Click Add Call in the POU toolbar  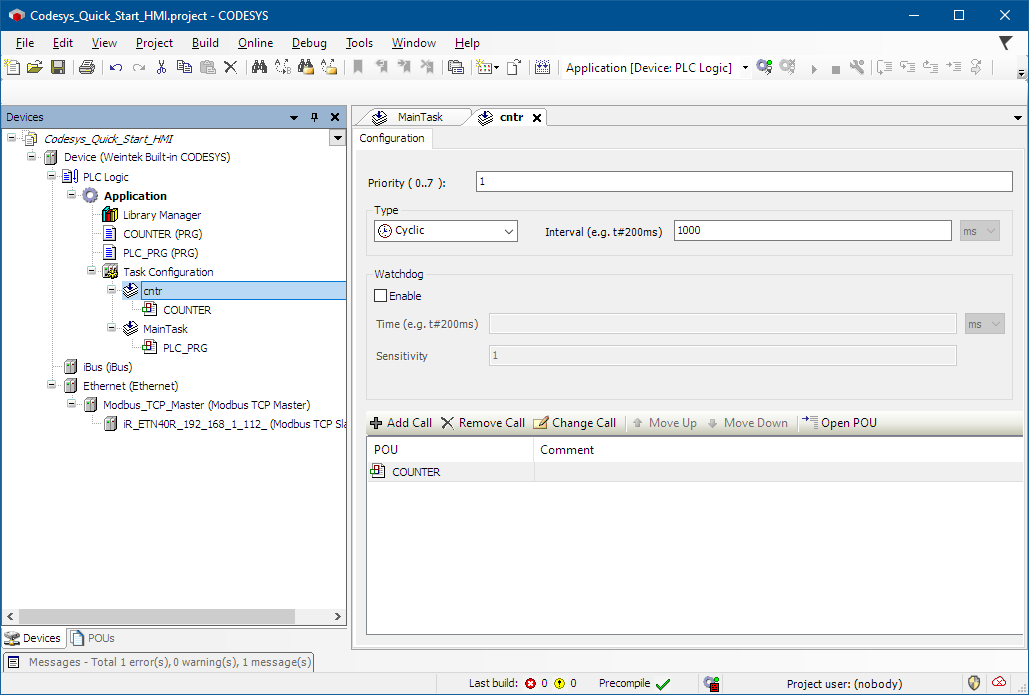click(x=401, y=423)
